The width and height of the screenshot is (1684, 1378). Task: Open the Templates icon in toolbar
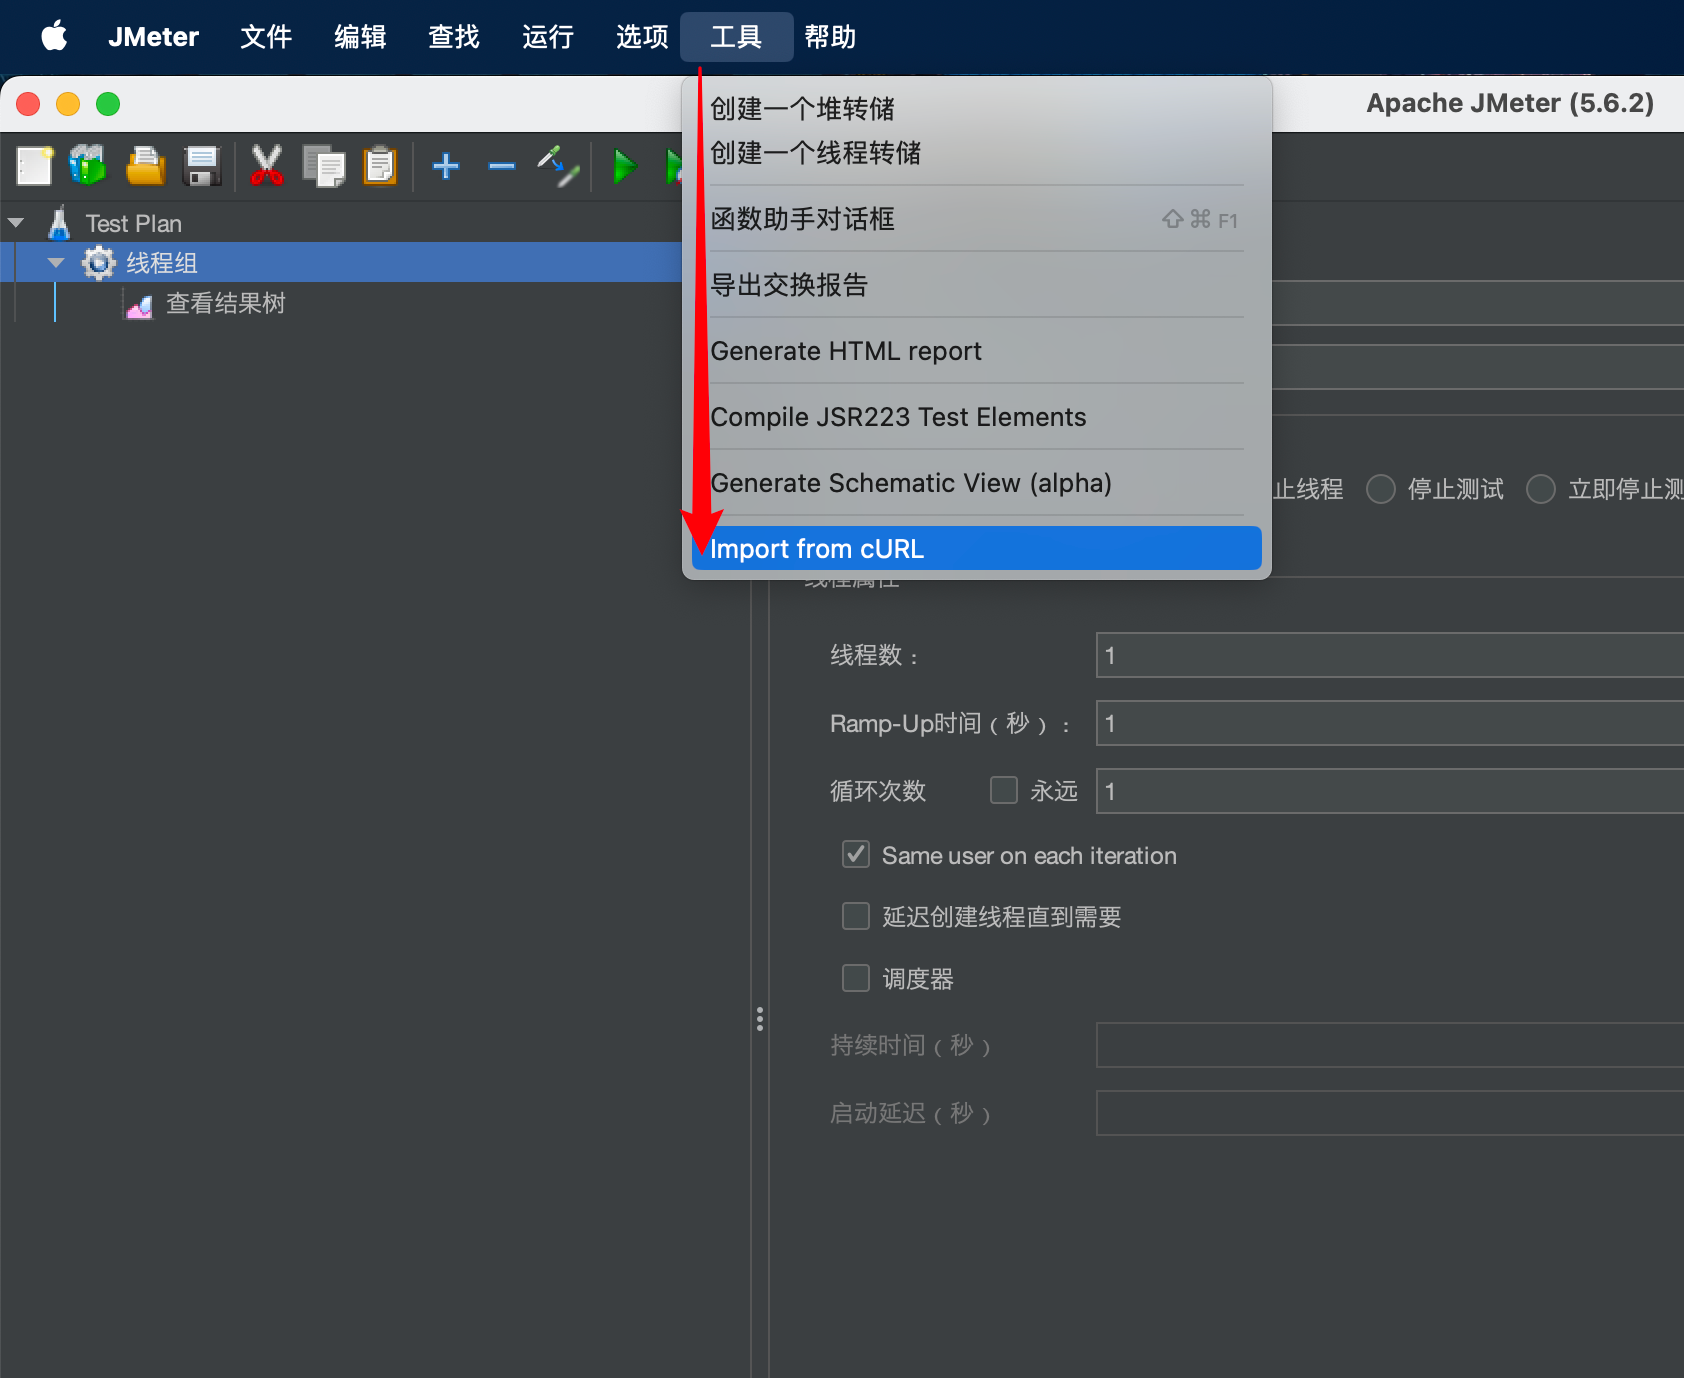pos(88,166)
